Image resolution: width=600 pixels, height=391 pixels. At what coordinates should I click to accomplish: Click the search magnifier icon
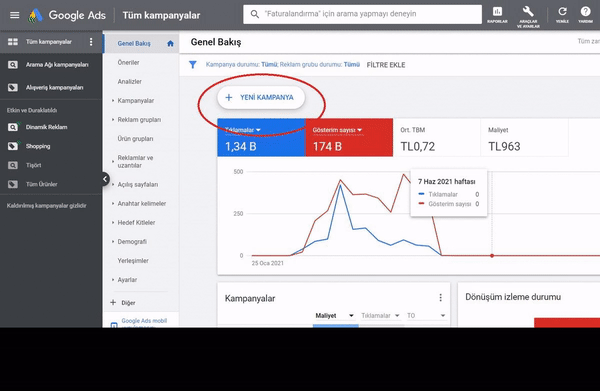coord(254,14)
